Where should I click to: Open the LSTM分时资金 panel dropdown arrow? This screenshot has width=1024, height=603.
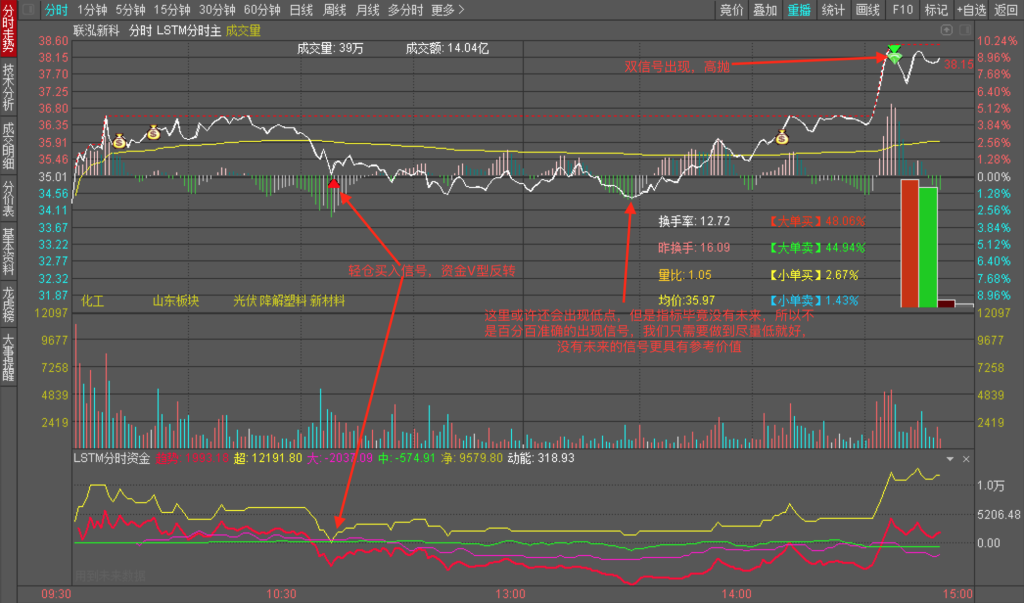(x=951, y=459)
